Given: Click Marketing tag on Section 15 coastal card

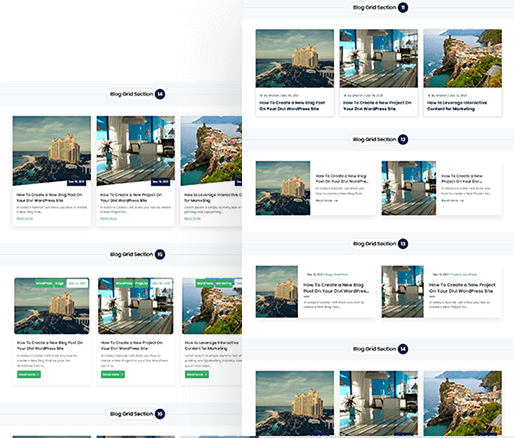Looking at the screenshot, I should click(223, 283).
